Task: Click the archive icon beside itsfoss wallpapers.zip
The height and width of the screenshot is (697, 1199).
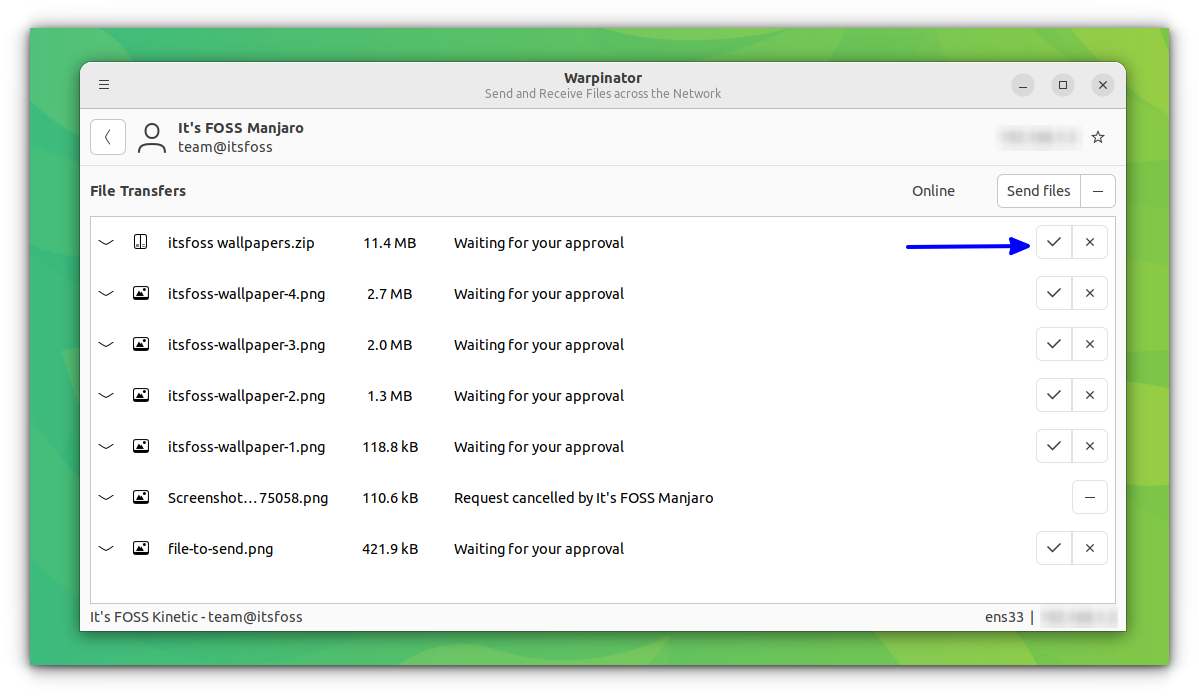Action: pos(140,241)
